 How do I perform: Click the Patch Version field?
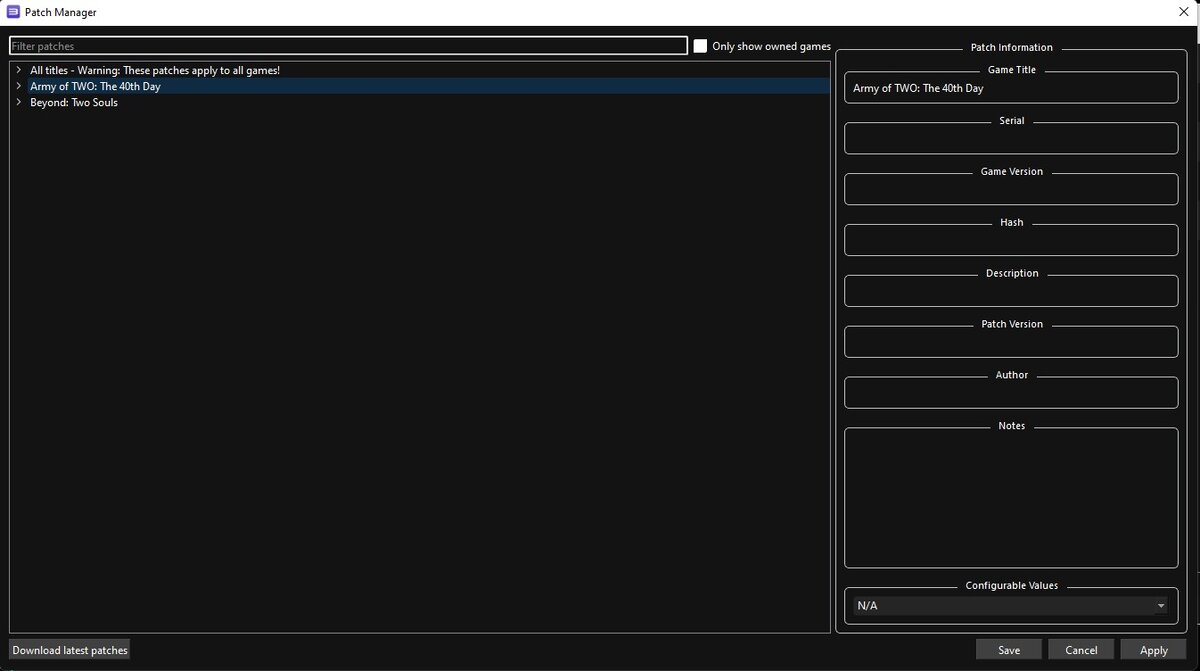1011,342
